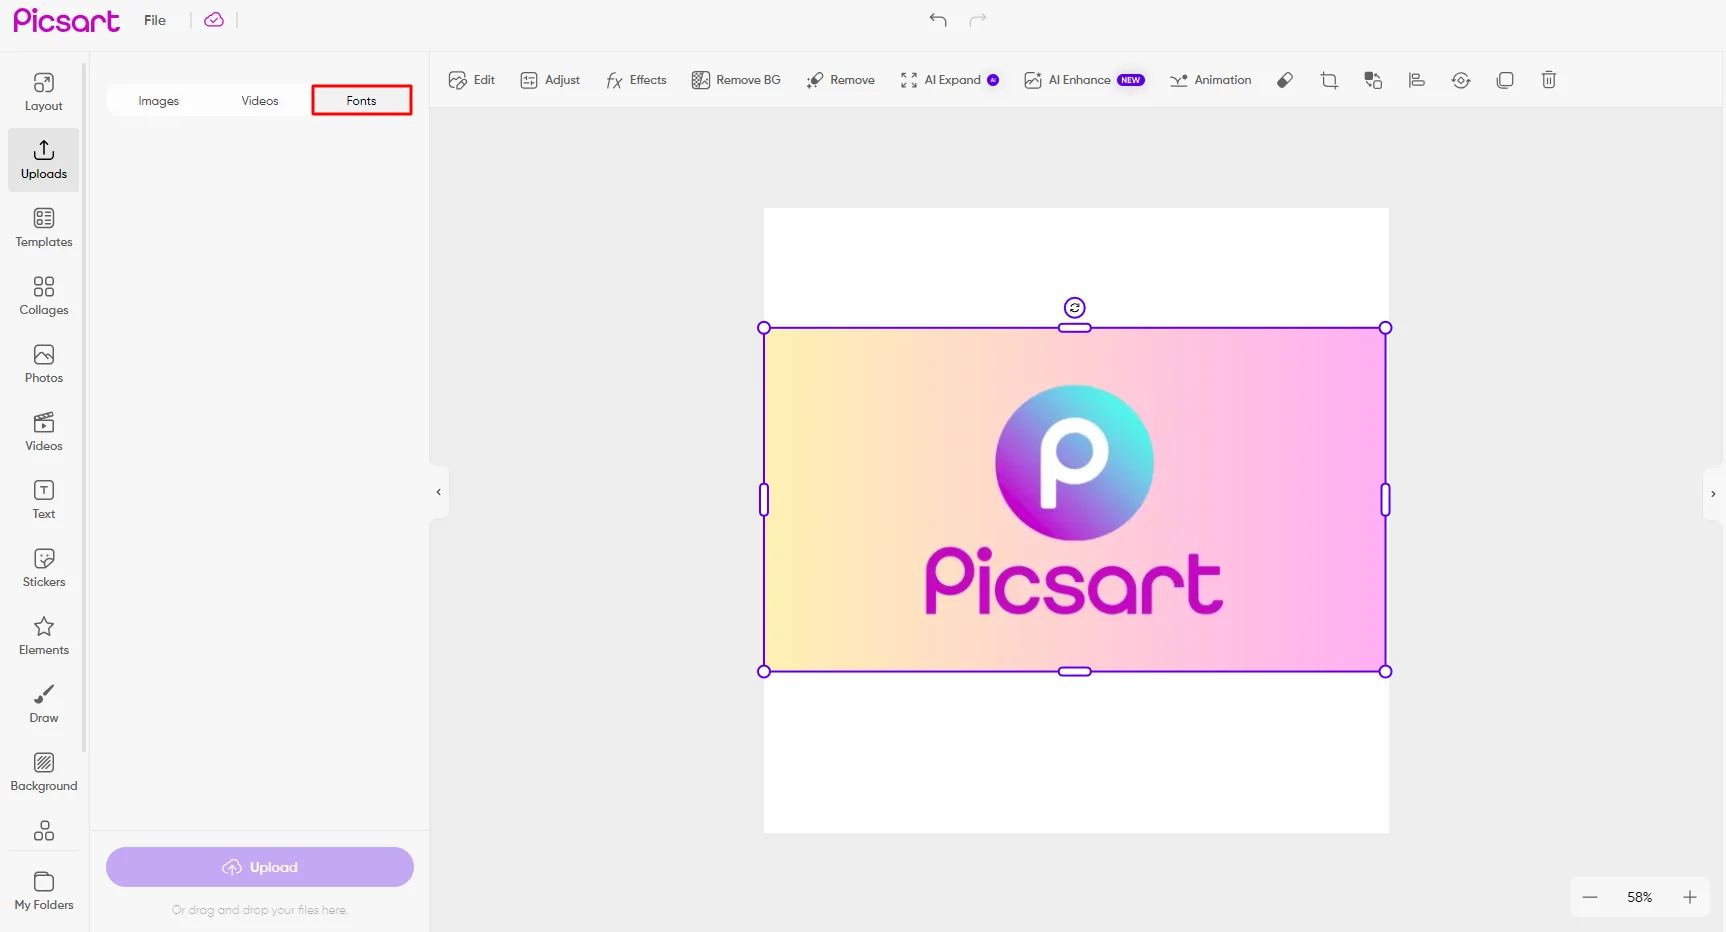Open the Photos panel

click(44, 364)
